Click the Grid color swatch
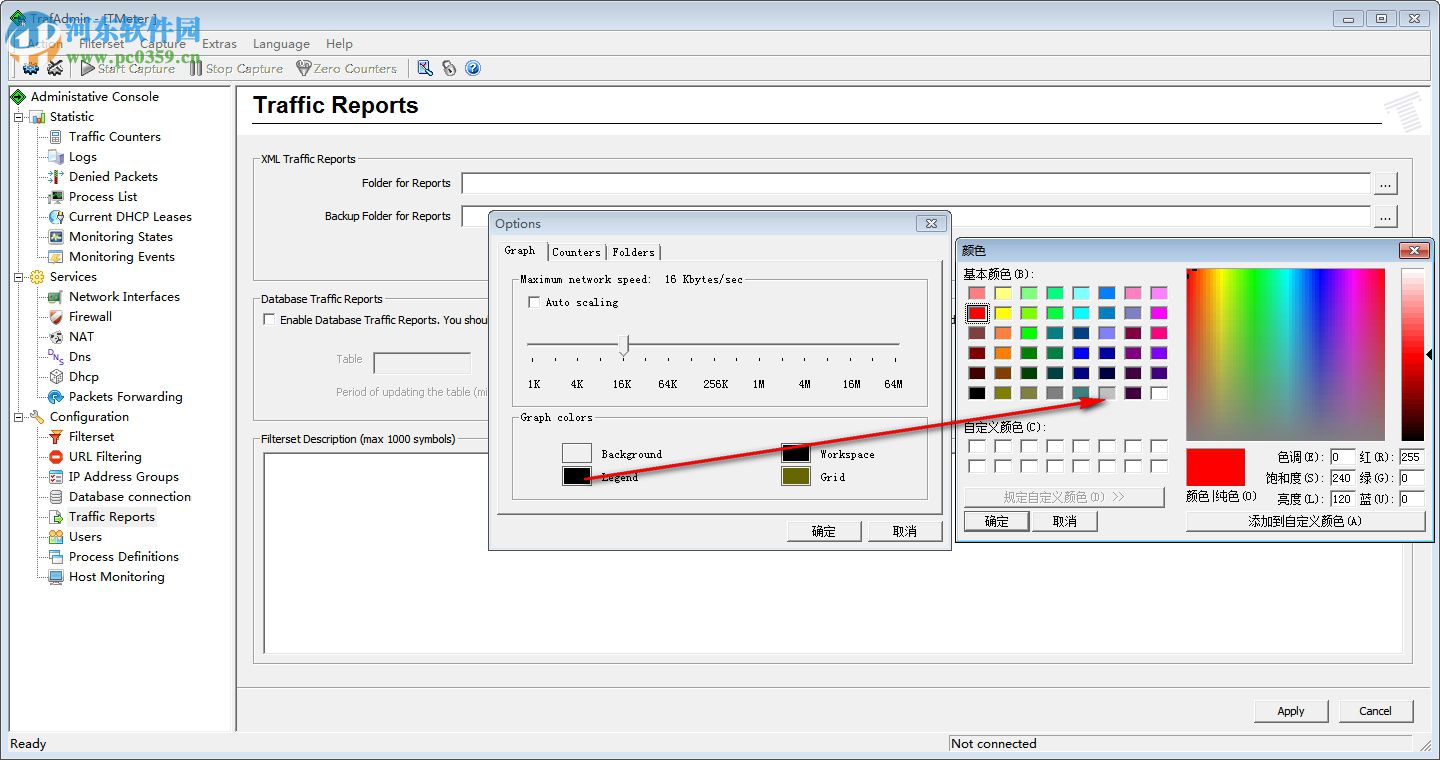Image resolution: width=1440 pixels, height=760 pixels. pos(795,477)
